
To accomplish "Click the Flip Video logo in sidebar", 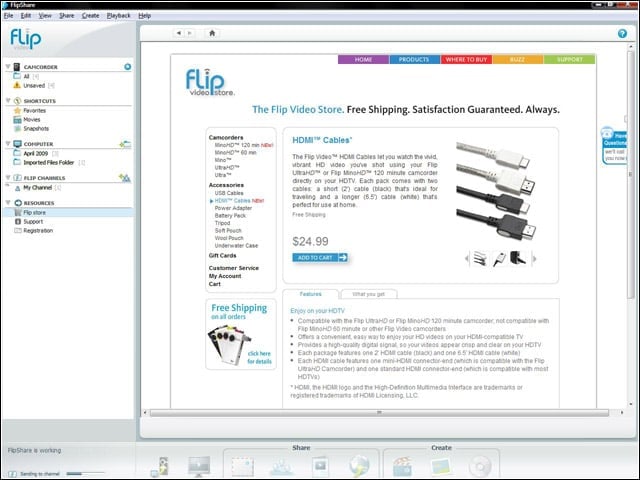I will [x=25, y=39].
